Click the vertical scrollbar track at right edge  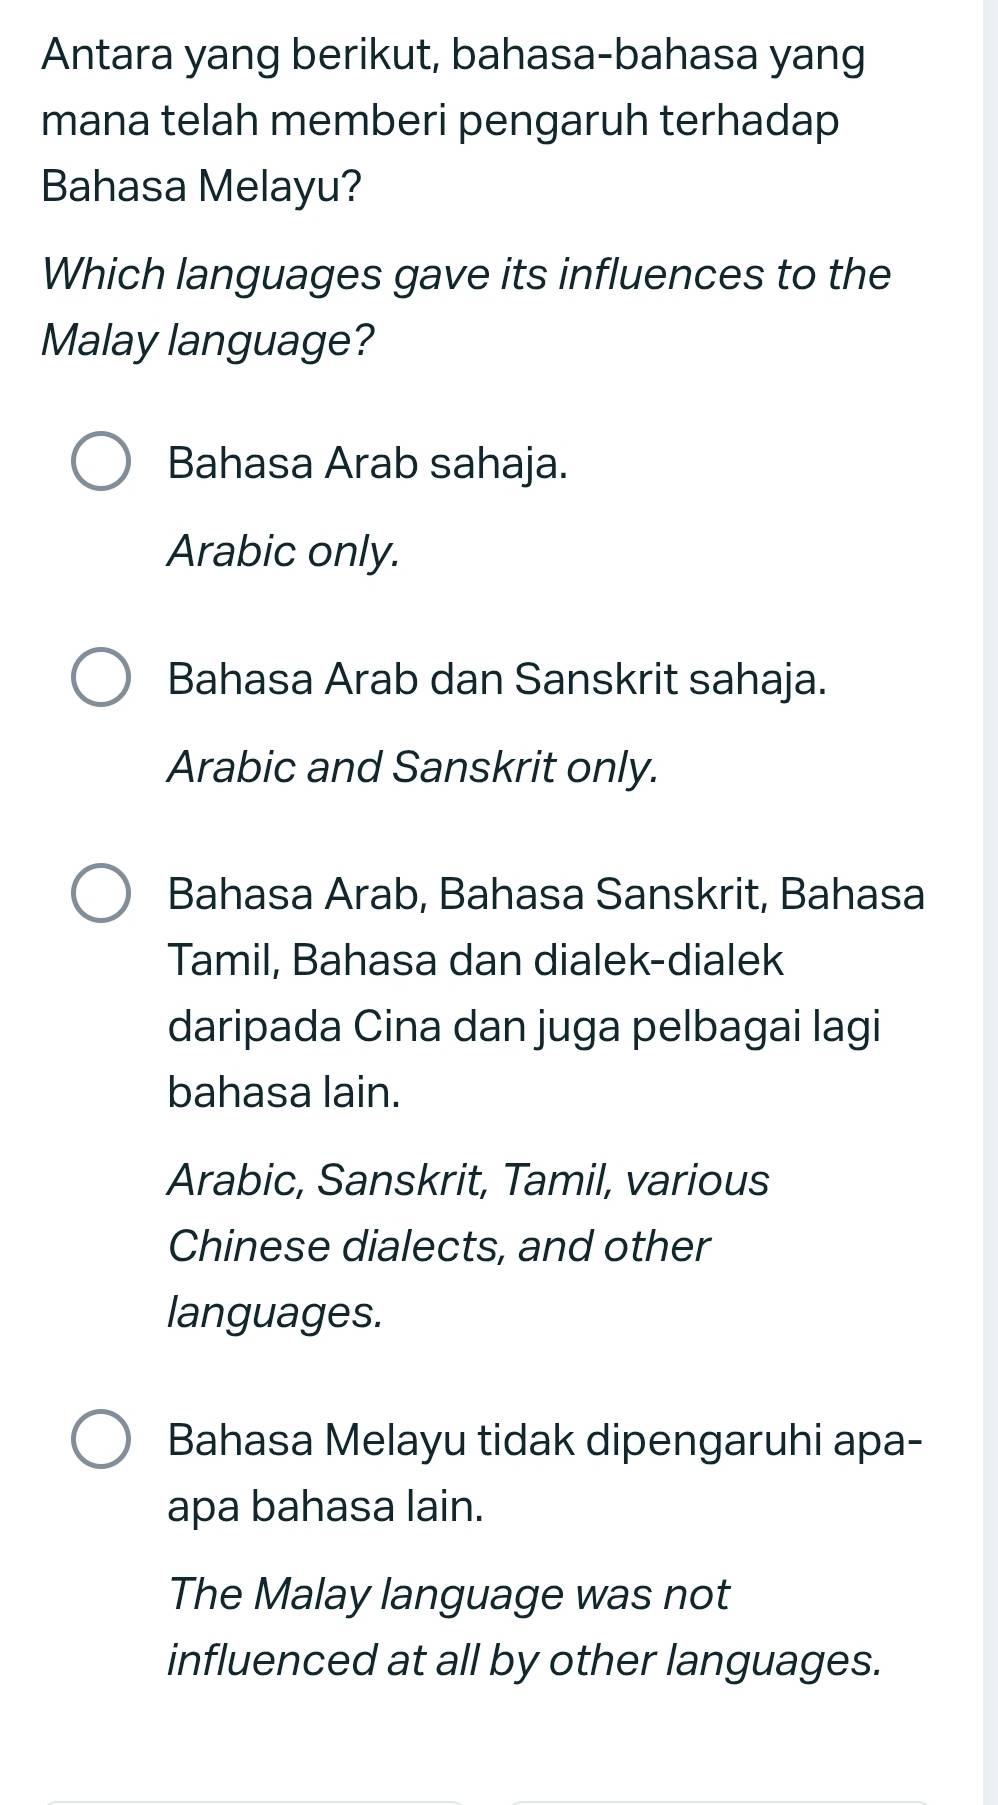click(990, 900)
